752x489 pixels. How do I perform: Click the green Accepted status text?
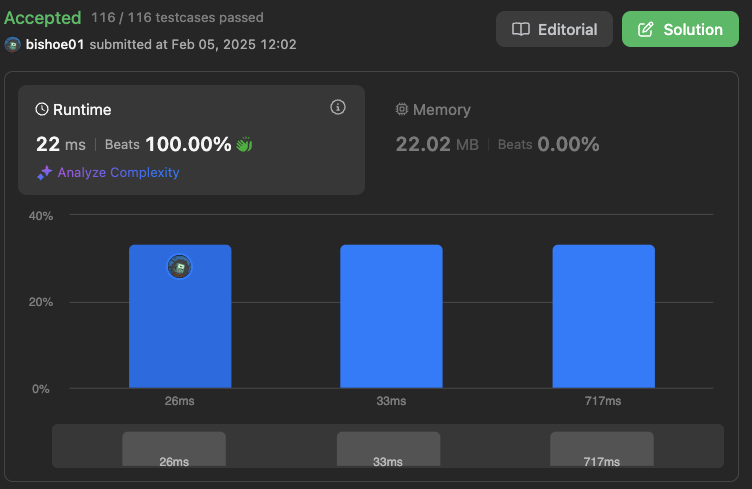[x=43, y=18]
